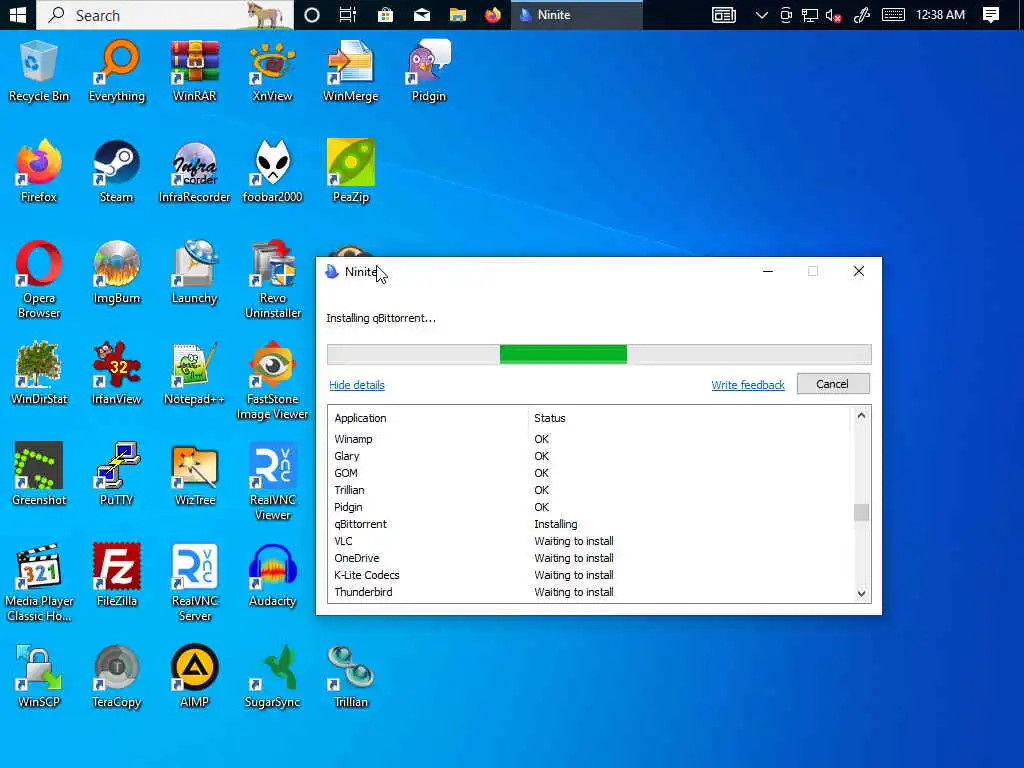Select the Launchy desktop shortcut
The image size is (1024, 768).
(x=195, y=273)
